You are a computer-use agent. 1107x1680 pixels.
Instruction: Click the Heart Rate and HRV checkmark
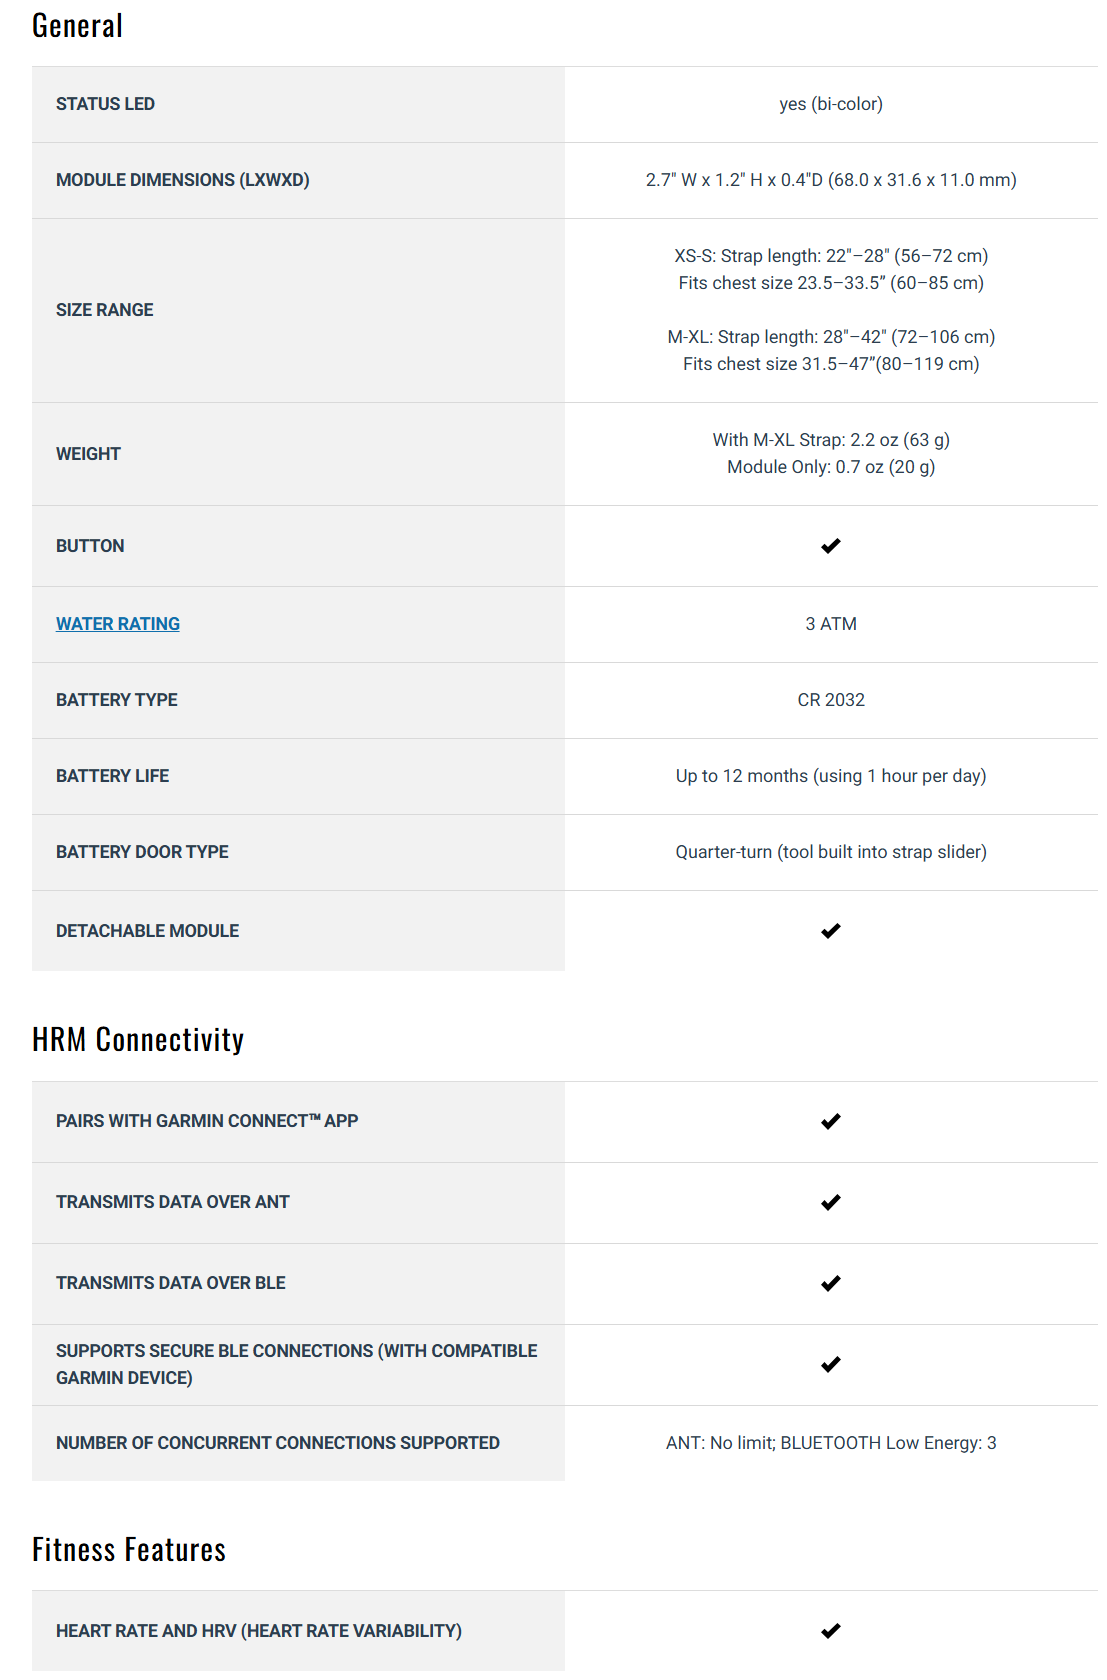point(830,1631)
